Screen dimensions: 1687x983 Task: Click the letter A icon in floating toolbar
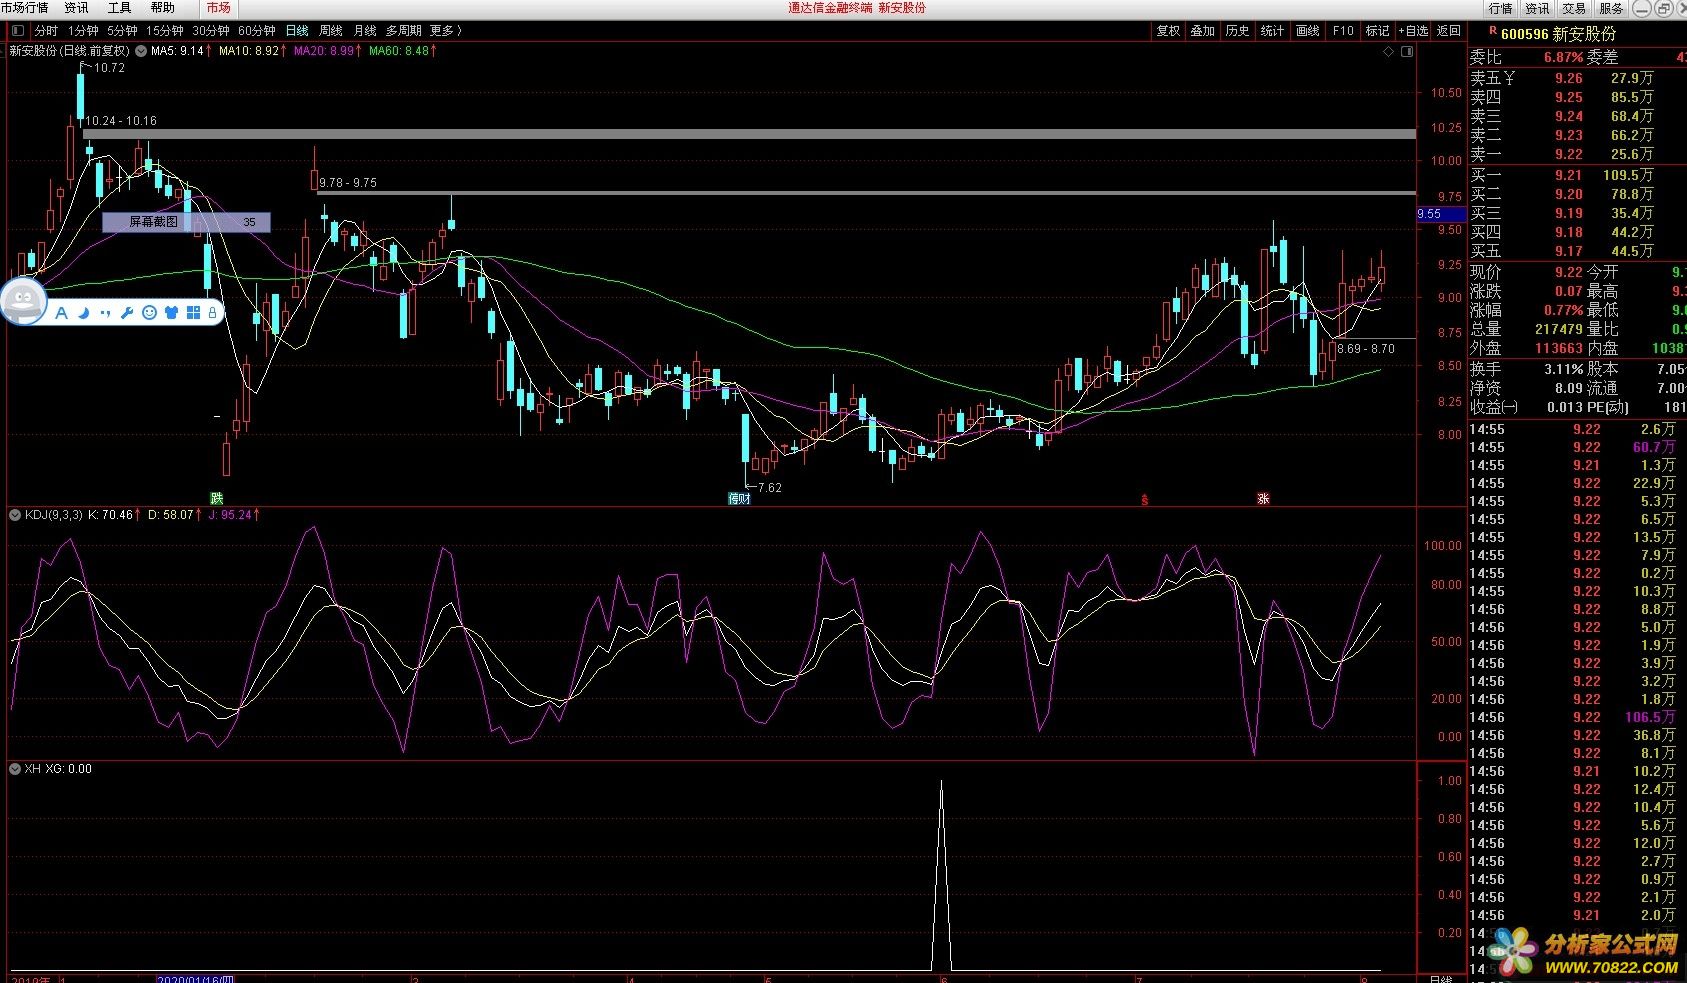(61, 313)
